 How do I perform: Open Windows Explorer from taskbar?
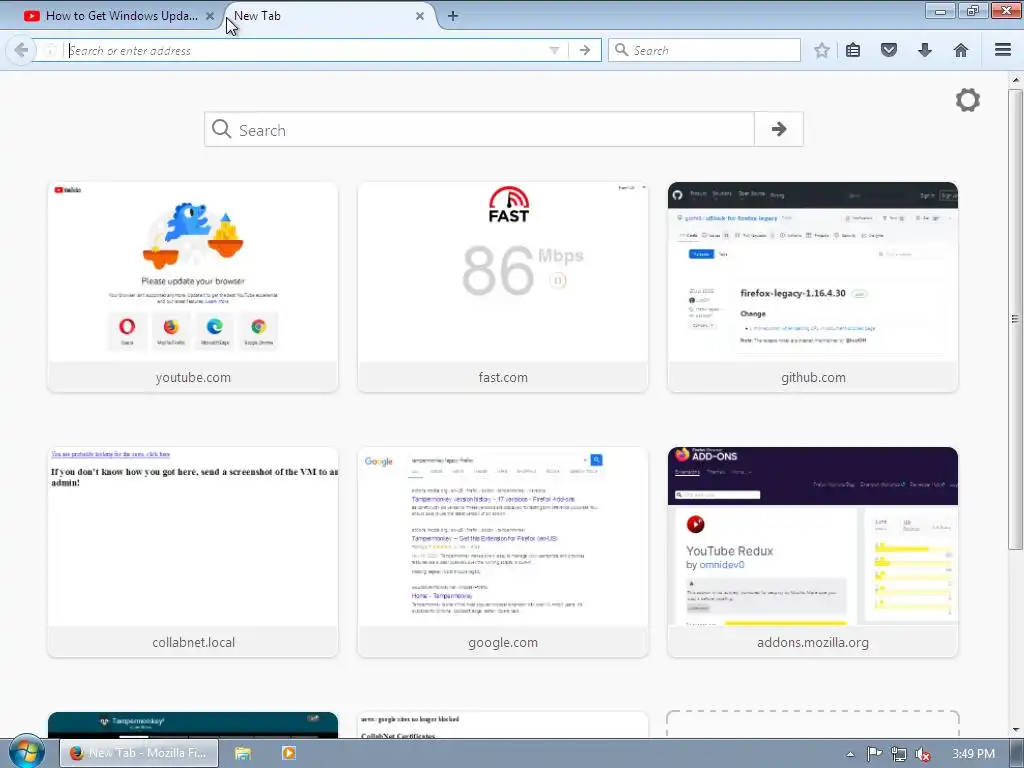pos(243,753)
